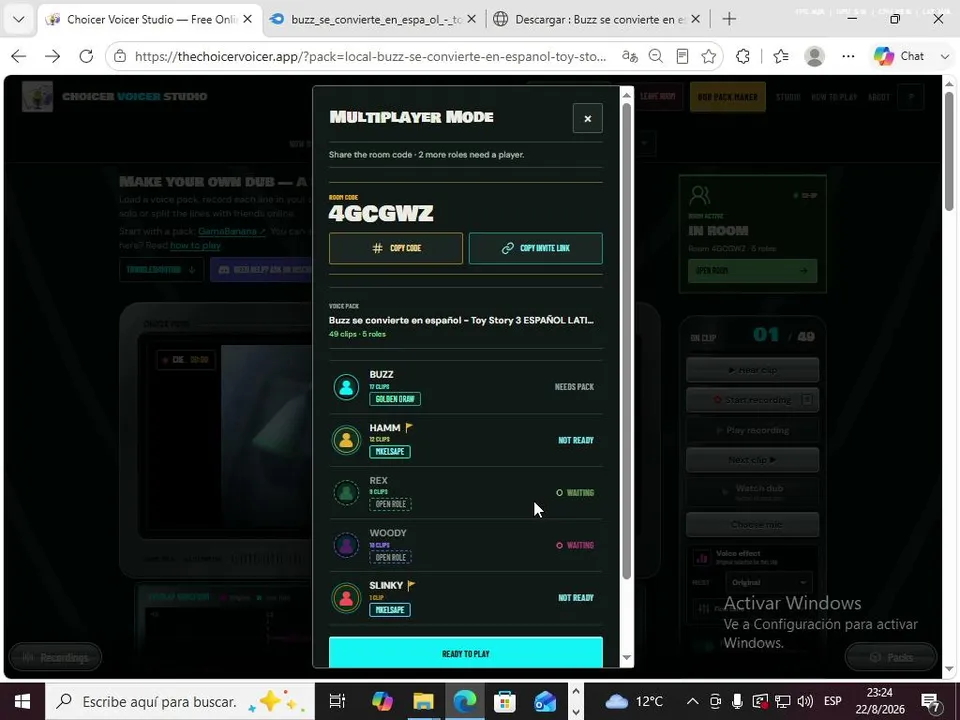The width and height of the screenshot is (960, 720).
Task: Open the weather widget showing 12°C
Action: (x=633, y=702)
